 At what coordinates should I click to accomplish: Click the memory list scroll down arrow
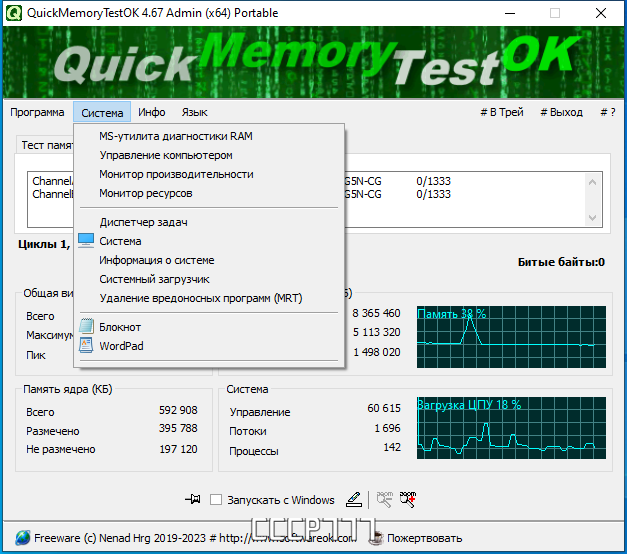click(593, 218)
